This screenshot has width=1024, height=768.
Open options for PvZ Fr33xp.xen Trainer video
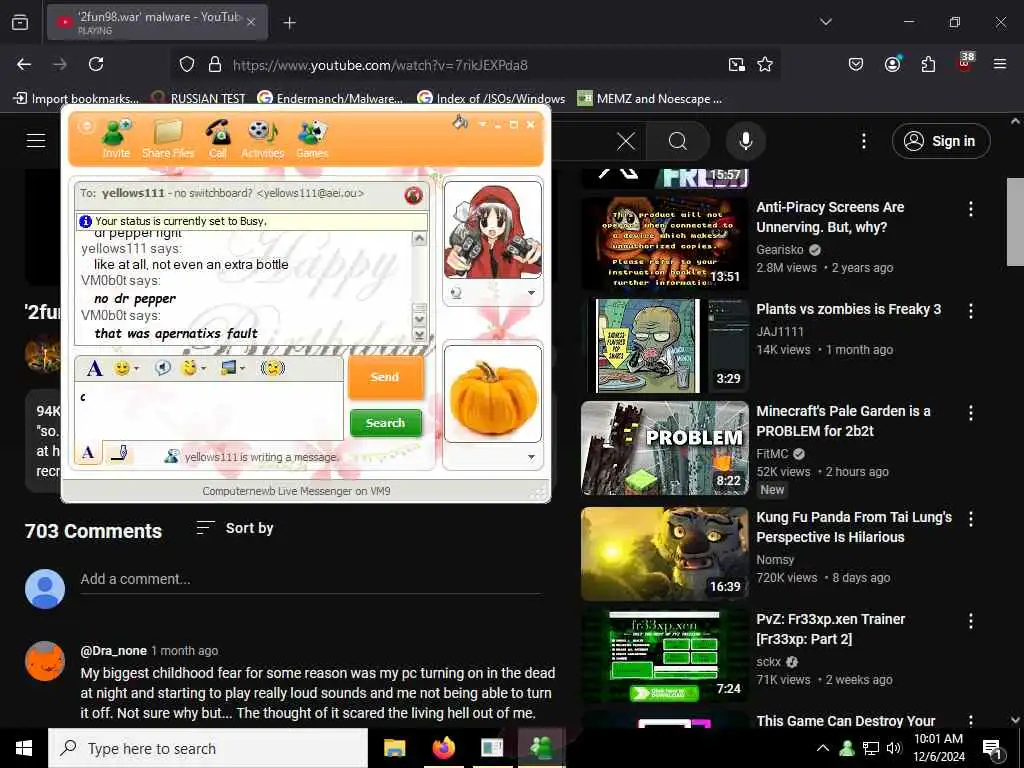[x=971, y=621]
